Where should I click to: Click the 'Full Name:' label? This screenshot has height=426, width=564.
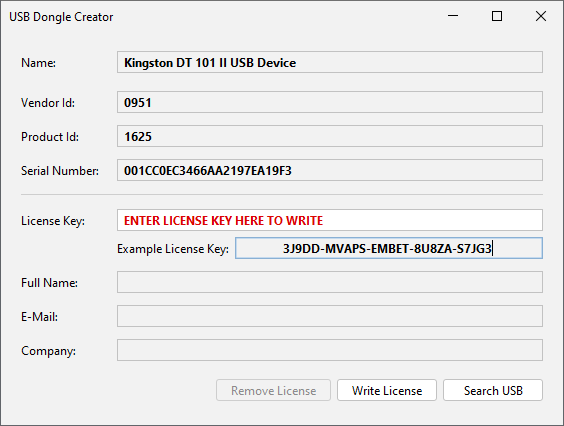click(x=49, y=283)
